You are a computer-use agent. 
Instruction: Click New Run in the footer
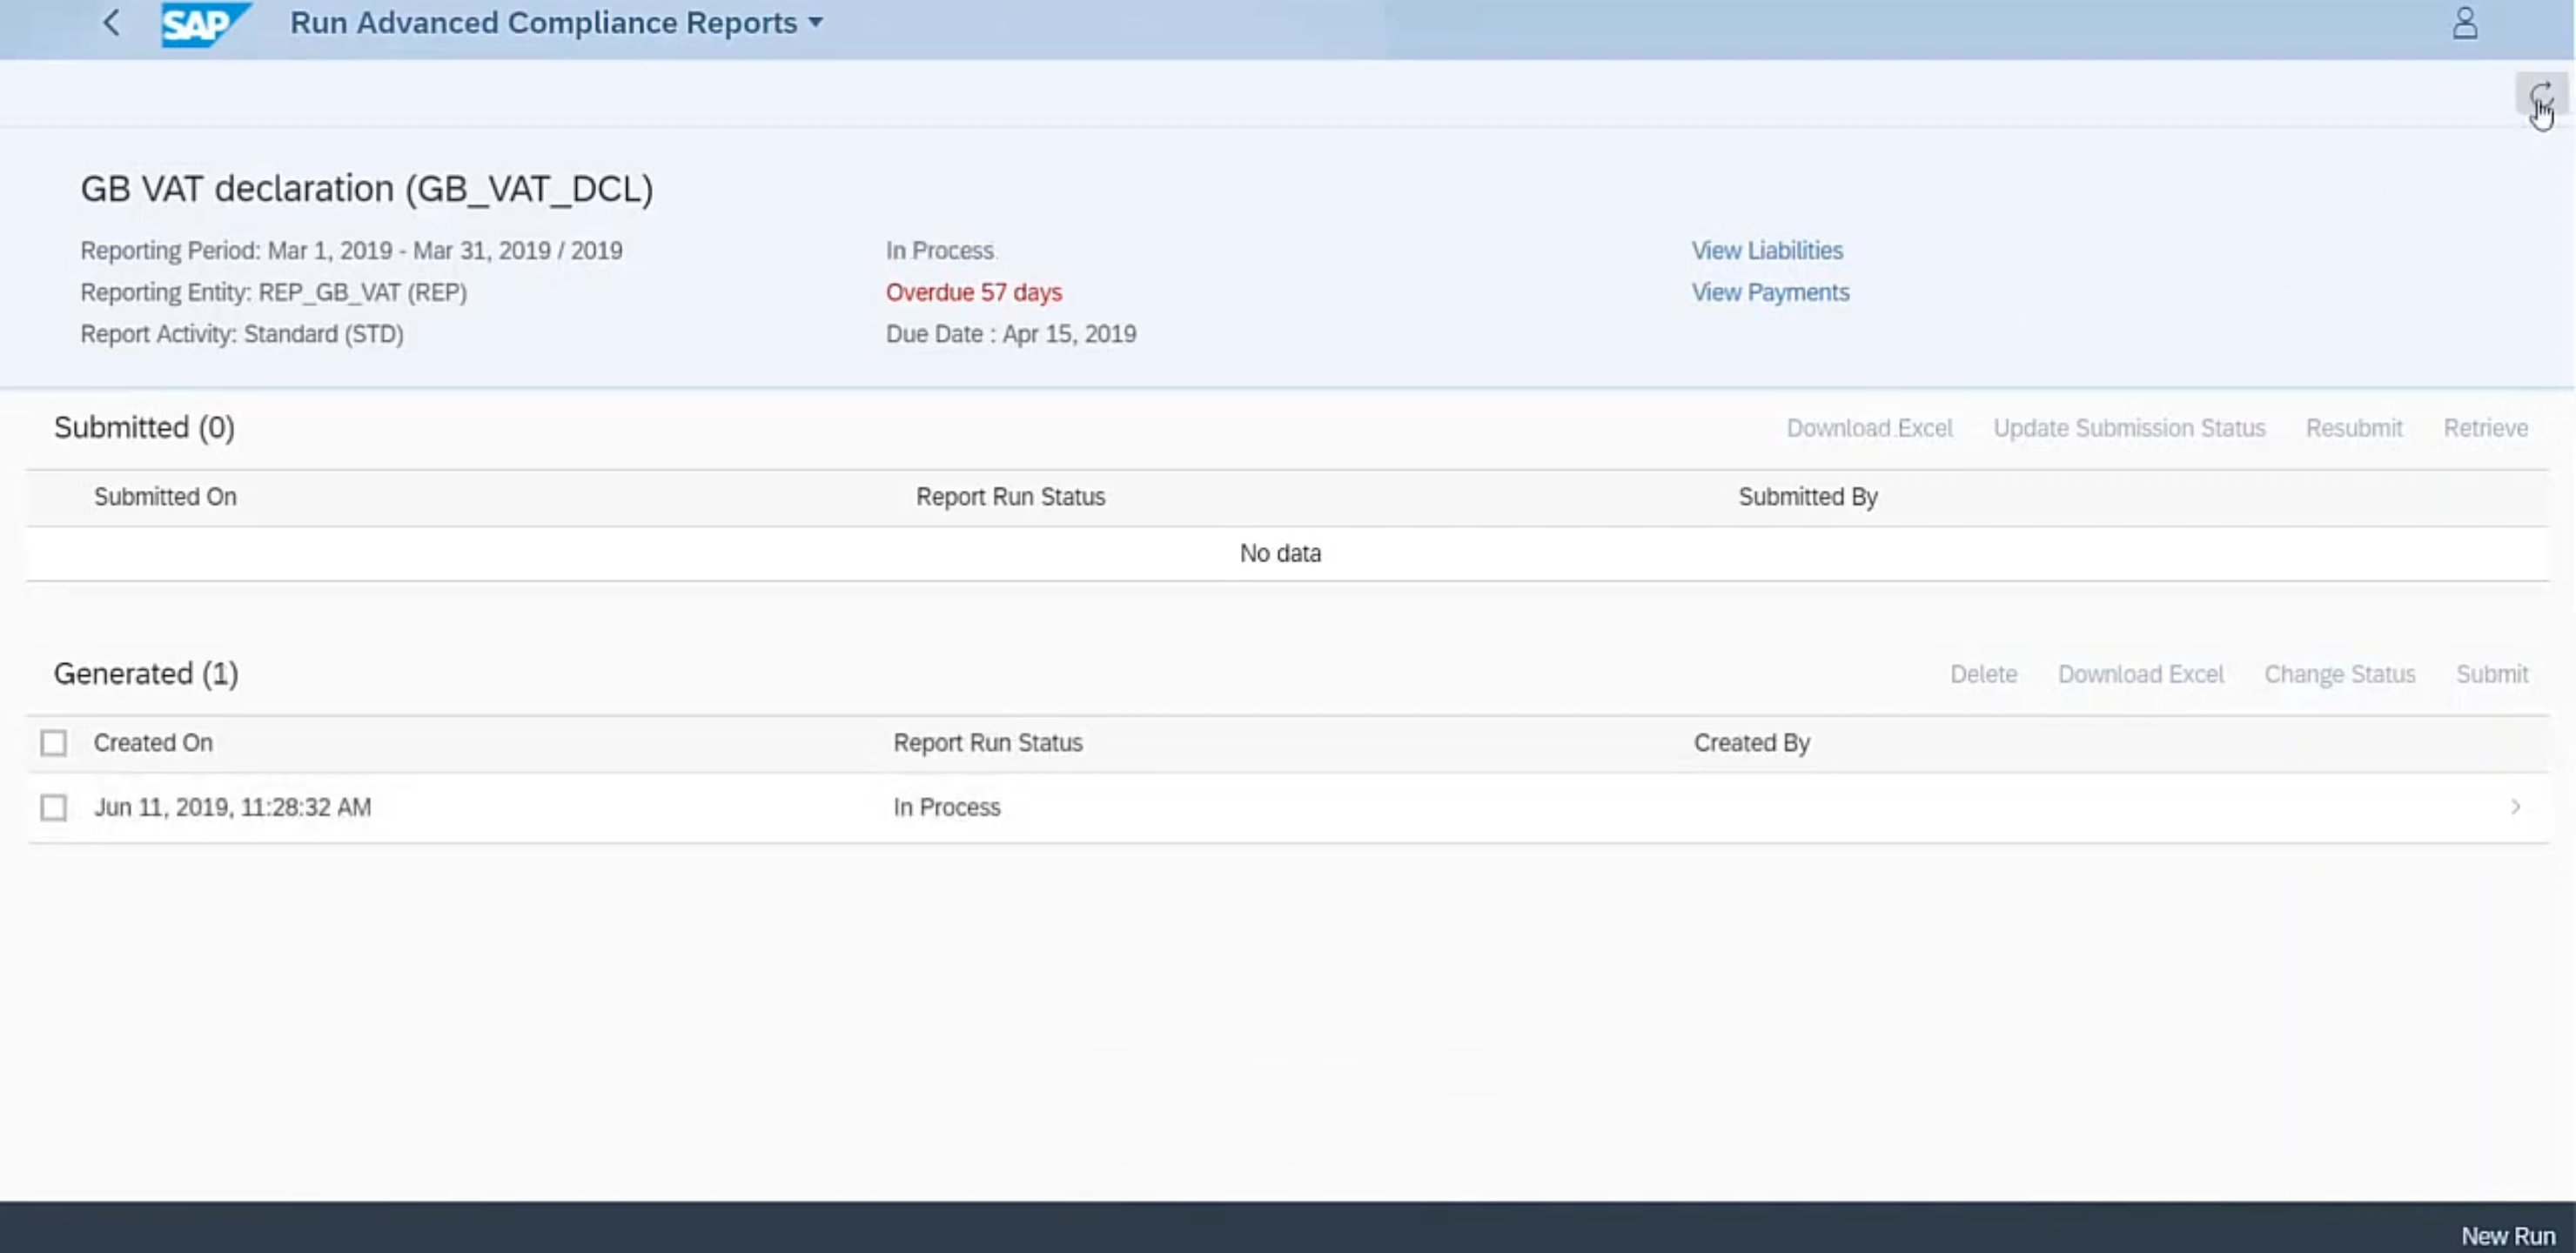coord(2507,1236)
